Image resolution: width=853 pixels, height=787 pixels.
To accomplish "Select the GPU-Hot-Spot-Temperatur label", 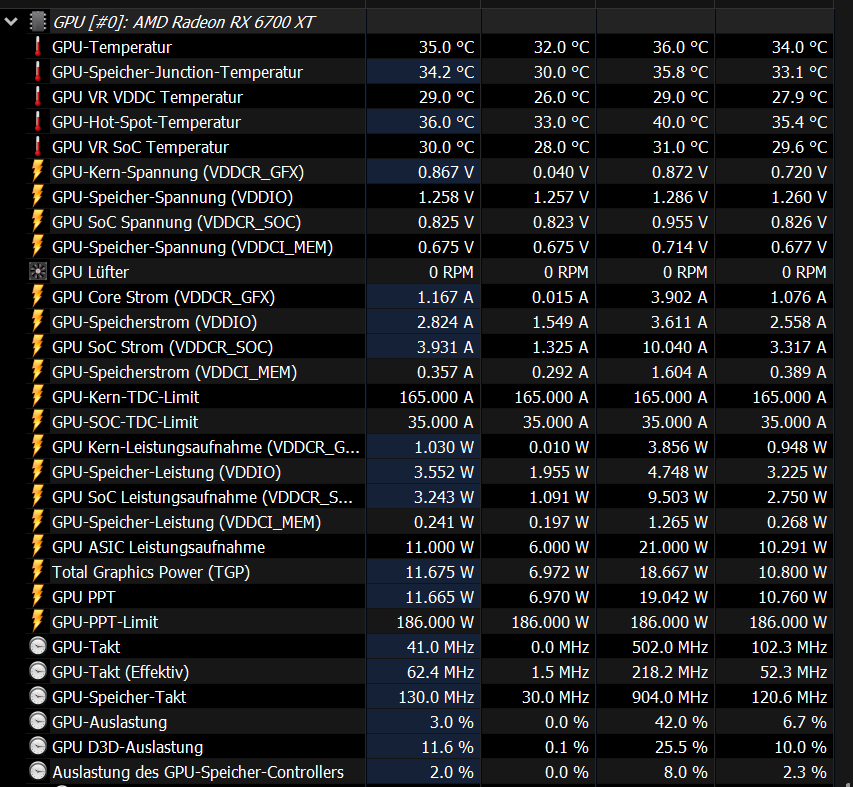I will click(x=146, y=122).
